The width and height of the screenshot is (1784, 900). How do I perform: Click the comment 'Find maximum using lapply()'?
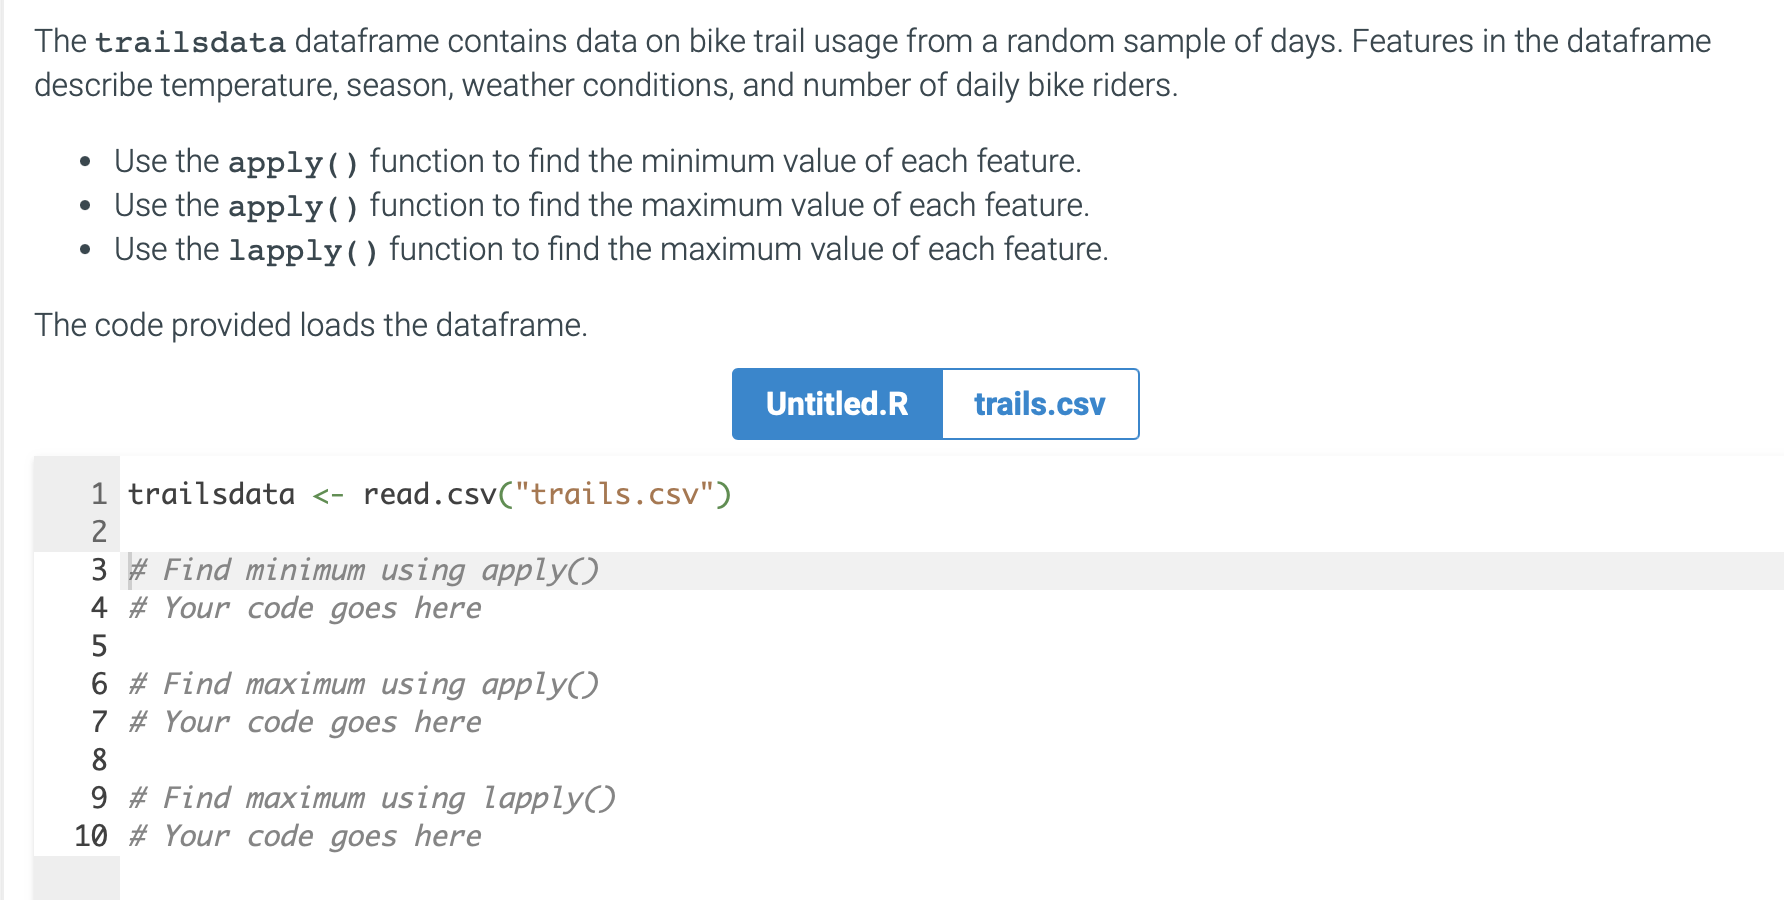(x=372, y=797)
